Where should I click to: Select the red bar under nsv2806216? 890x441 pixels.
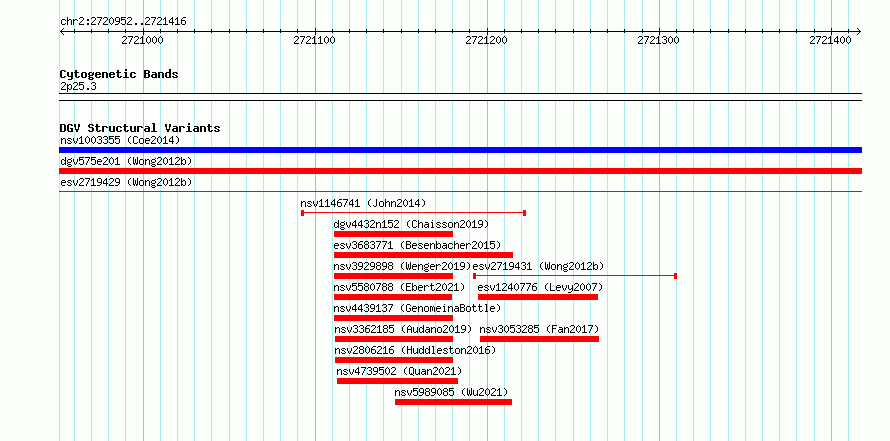(x=394, y=360)
